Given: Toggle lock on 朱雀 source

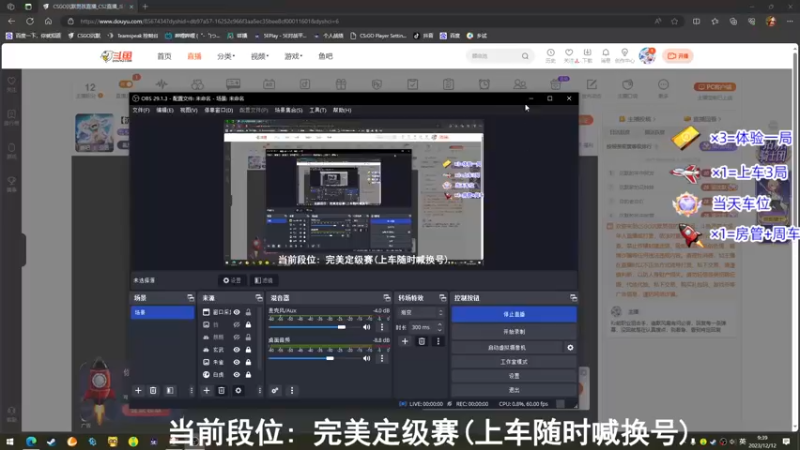Looking at the screenshot, I should click(248, 362).
